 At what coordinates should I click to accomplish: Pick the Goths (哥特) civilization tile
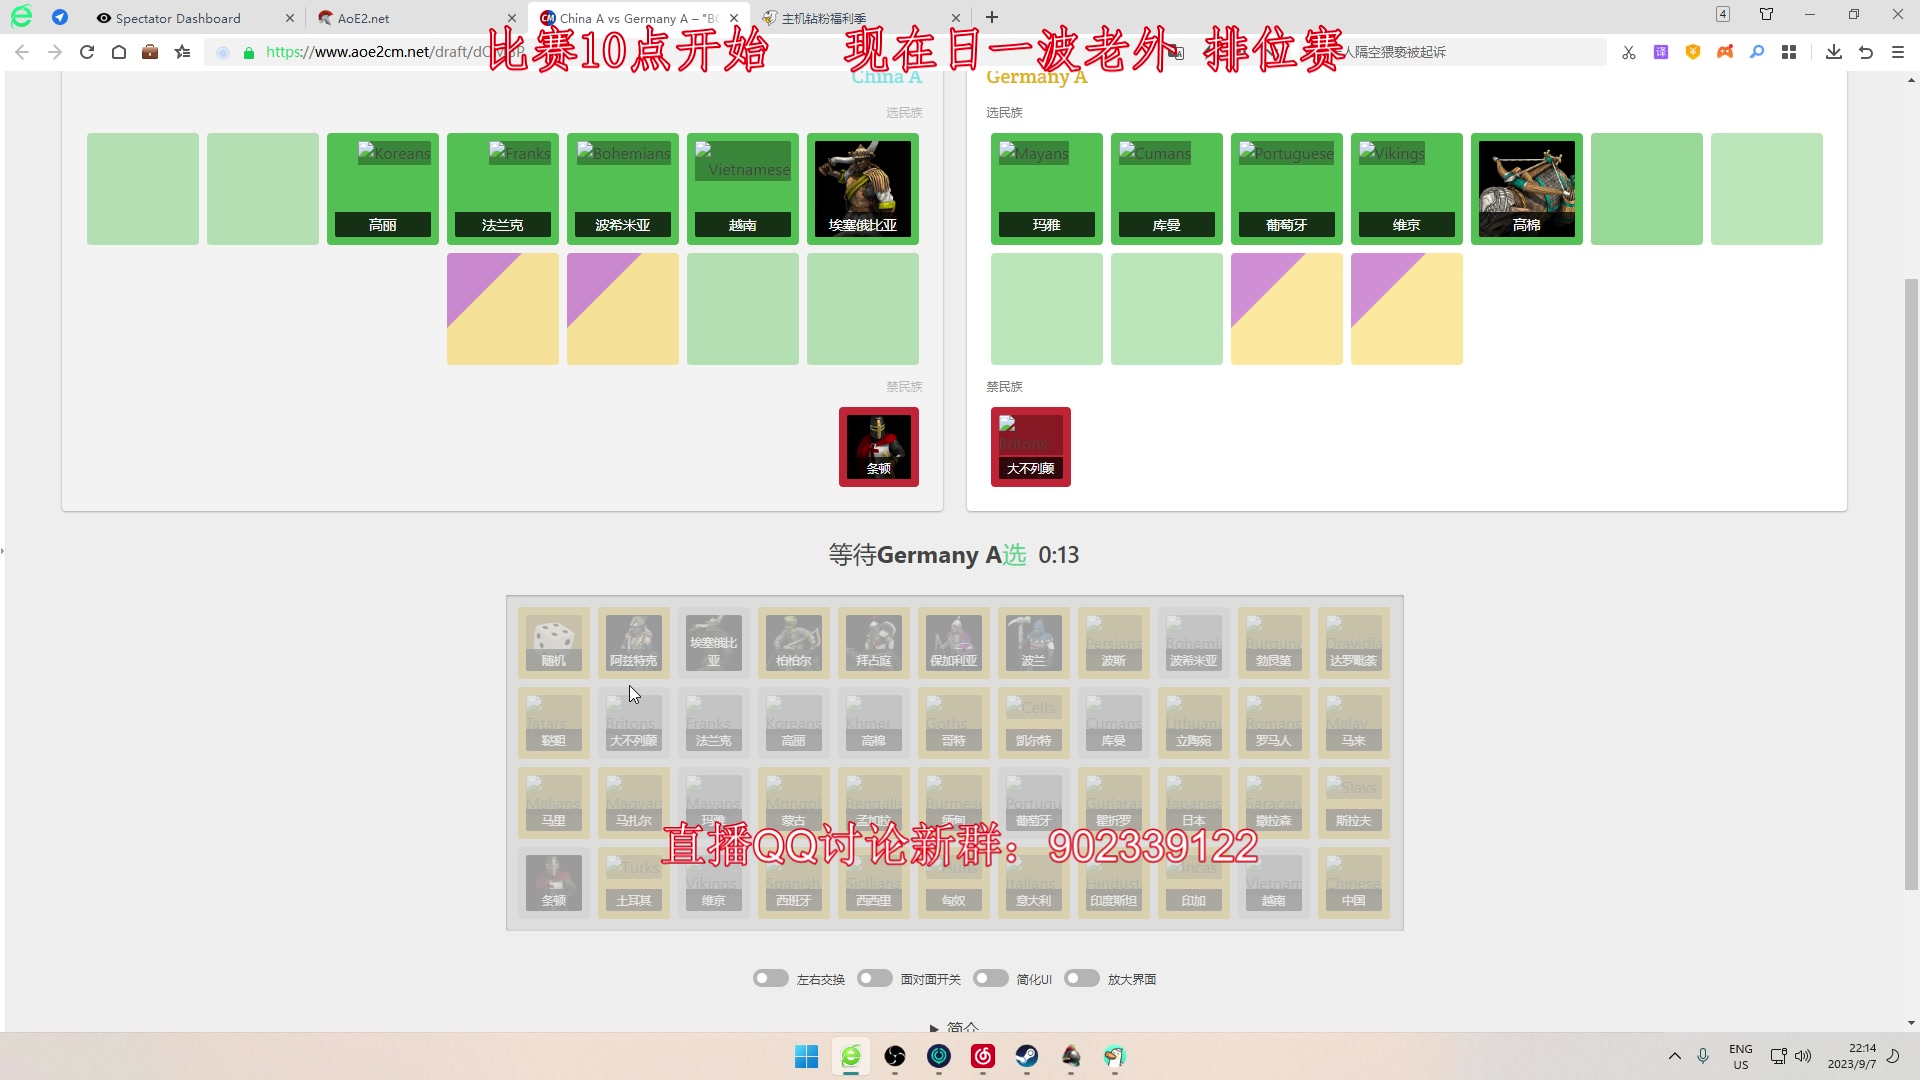pos(953,722)
